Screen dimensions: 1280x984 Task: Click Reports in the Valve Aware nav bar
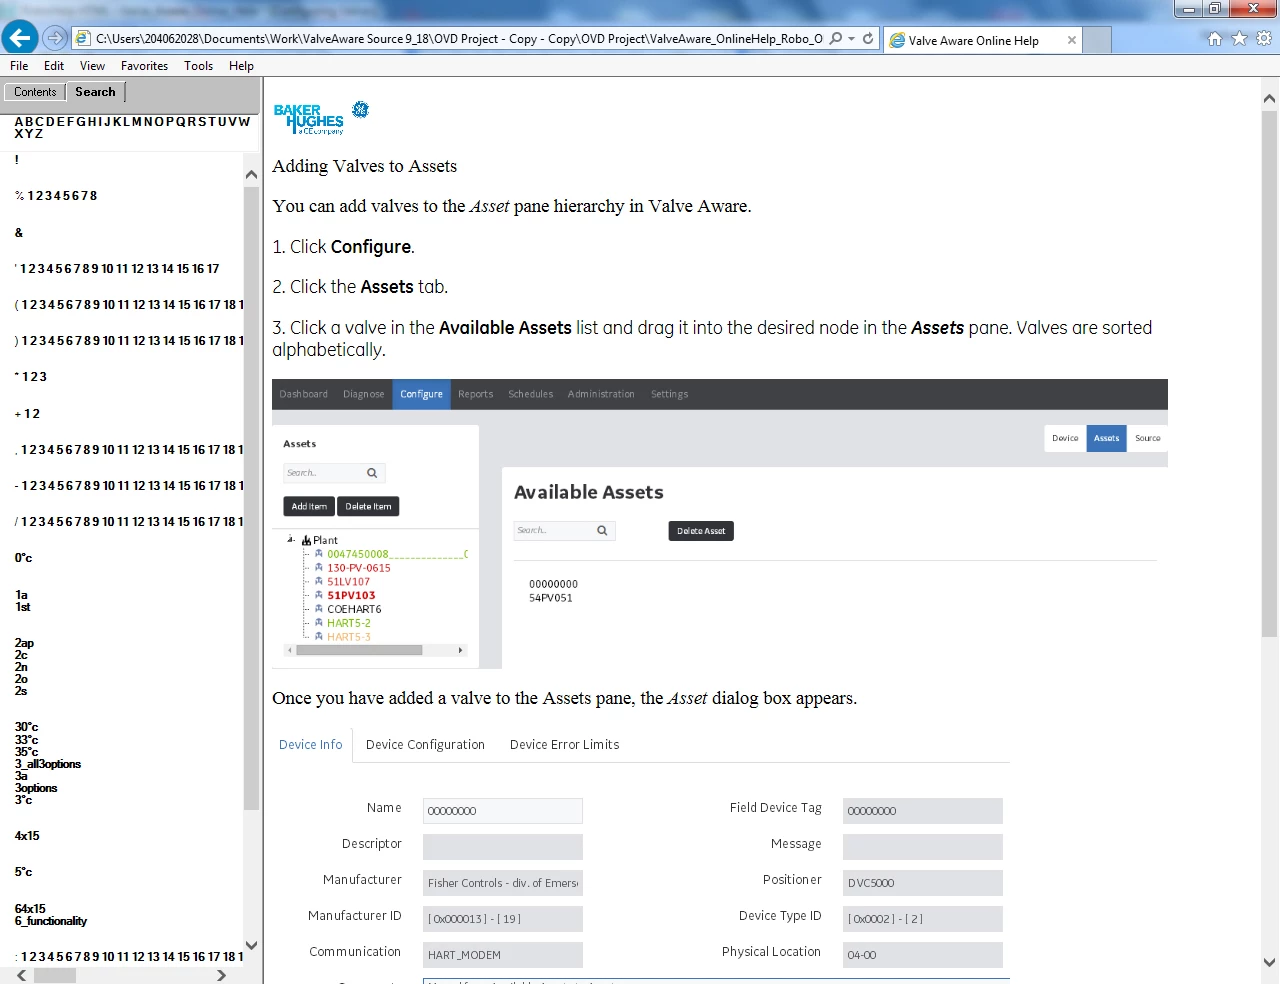coord(475,394)
